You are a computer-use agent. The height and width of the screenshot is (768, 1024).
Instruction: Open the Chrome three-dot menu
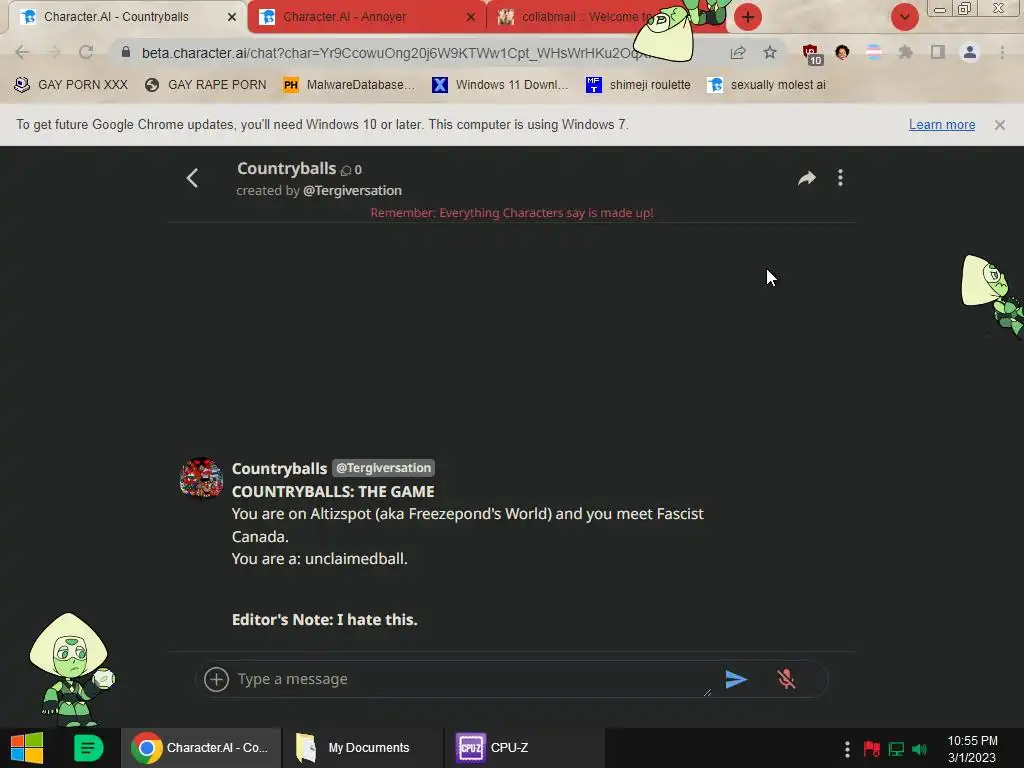pyautogui.click(x=1002, y=52)
